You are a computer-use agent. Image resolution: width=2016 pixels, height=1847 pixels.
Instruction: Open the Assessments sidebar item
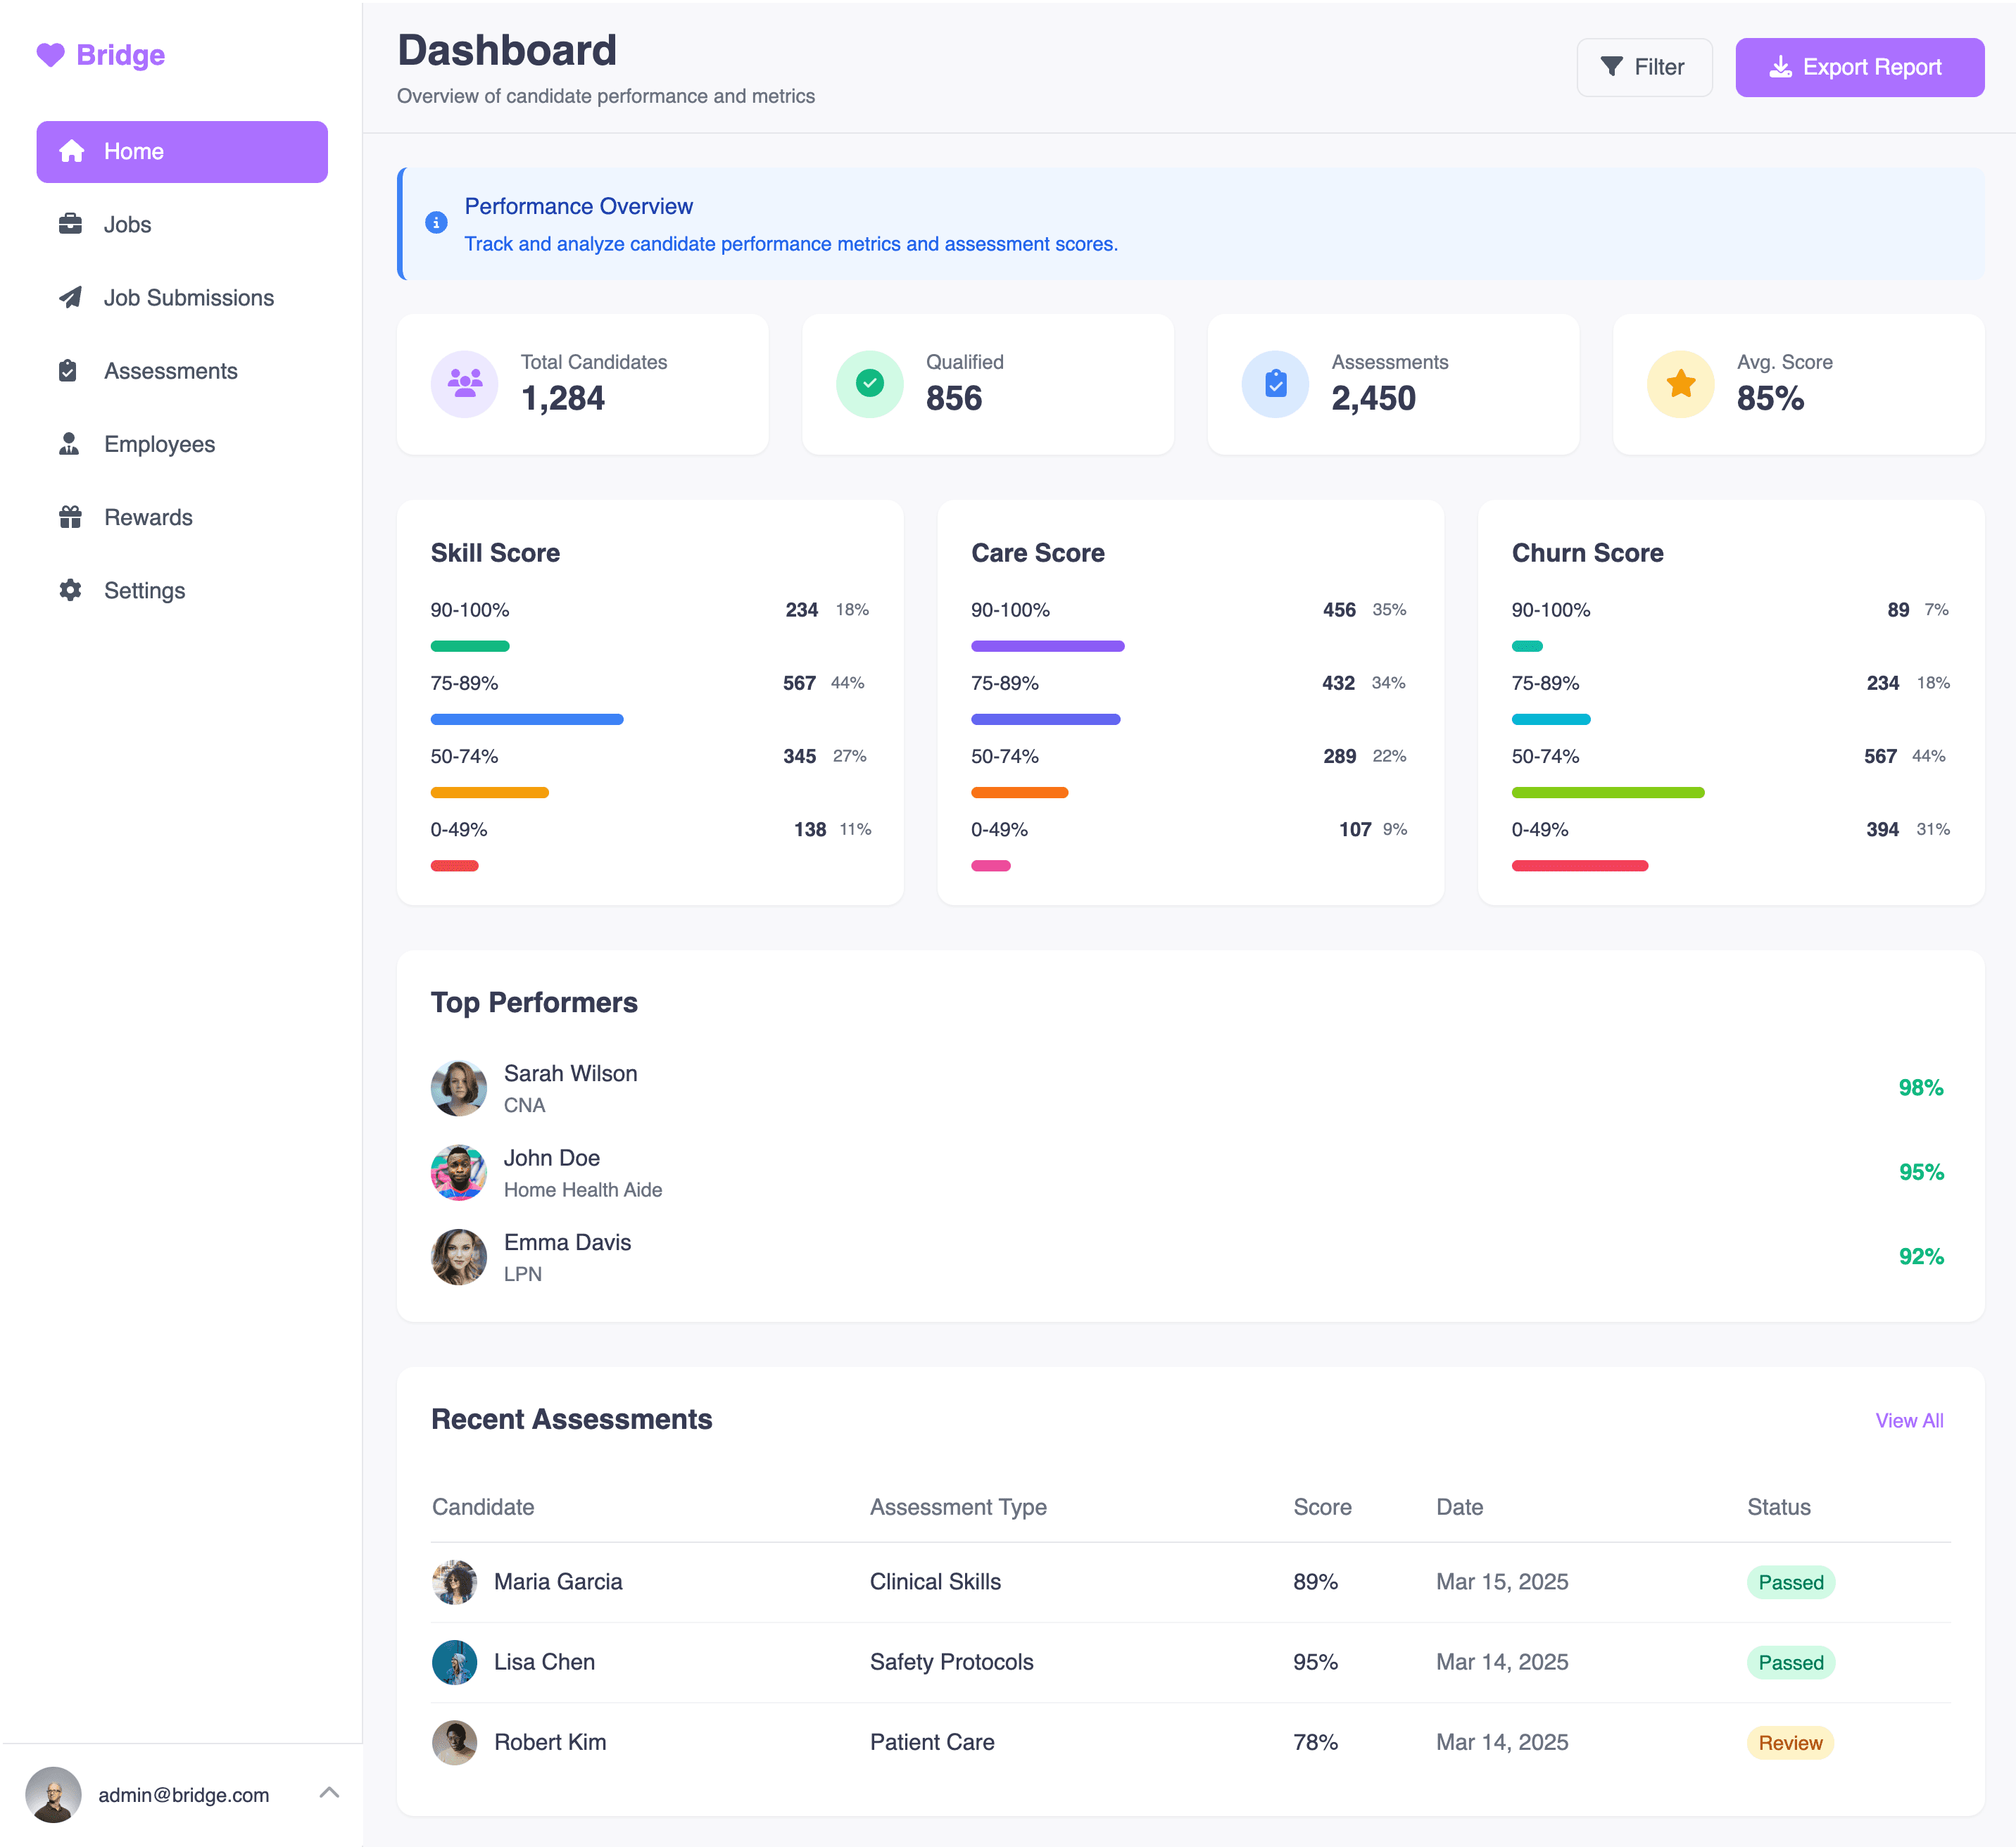170,371
